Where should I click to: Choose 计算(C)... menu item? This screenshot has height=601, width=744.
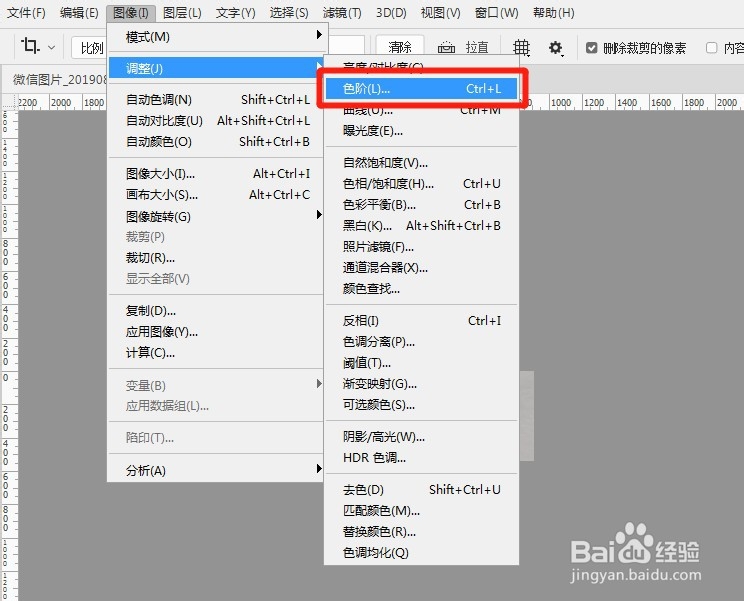[x=218, y=352]
